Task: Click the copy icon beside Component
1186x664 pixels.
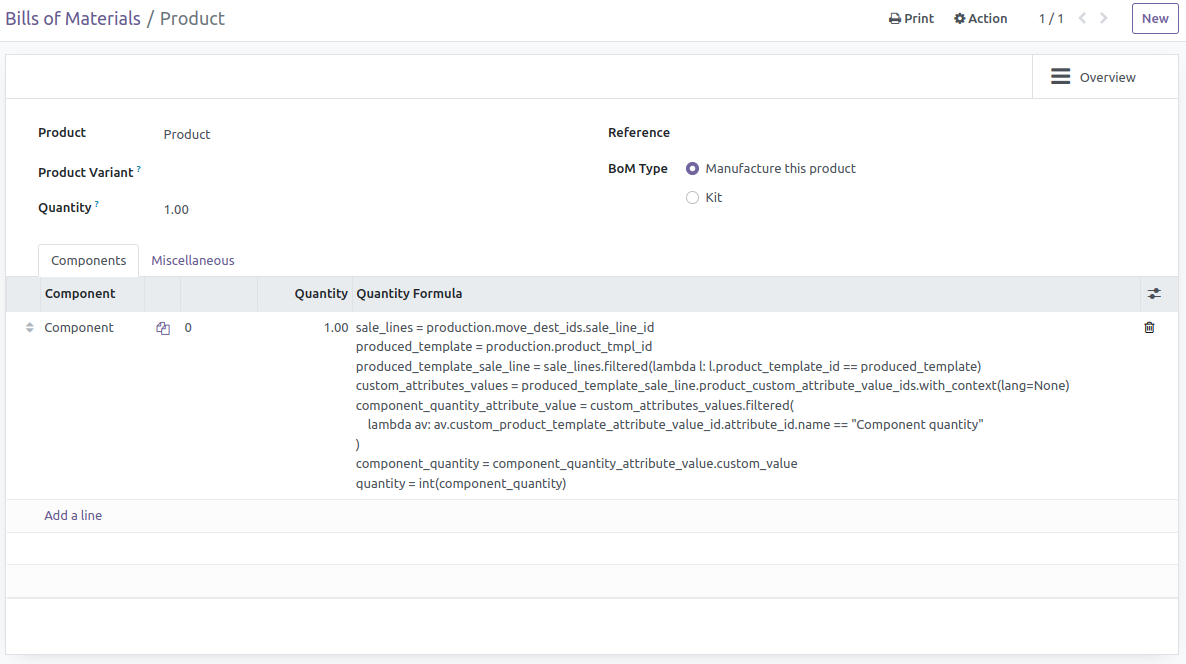Action: [x=163, y=328]
